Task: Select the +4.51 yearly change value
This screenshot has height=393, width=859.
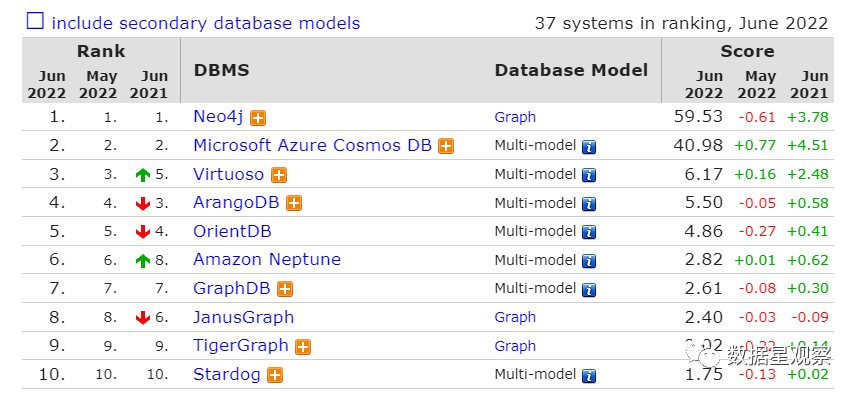Action: 808,146
